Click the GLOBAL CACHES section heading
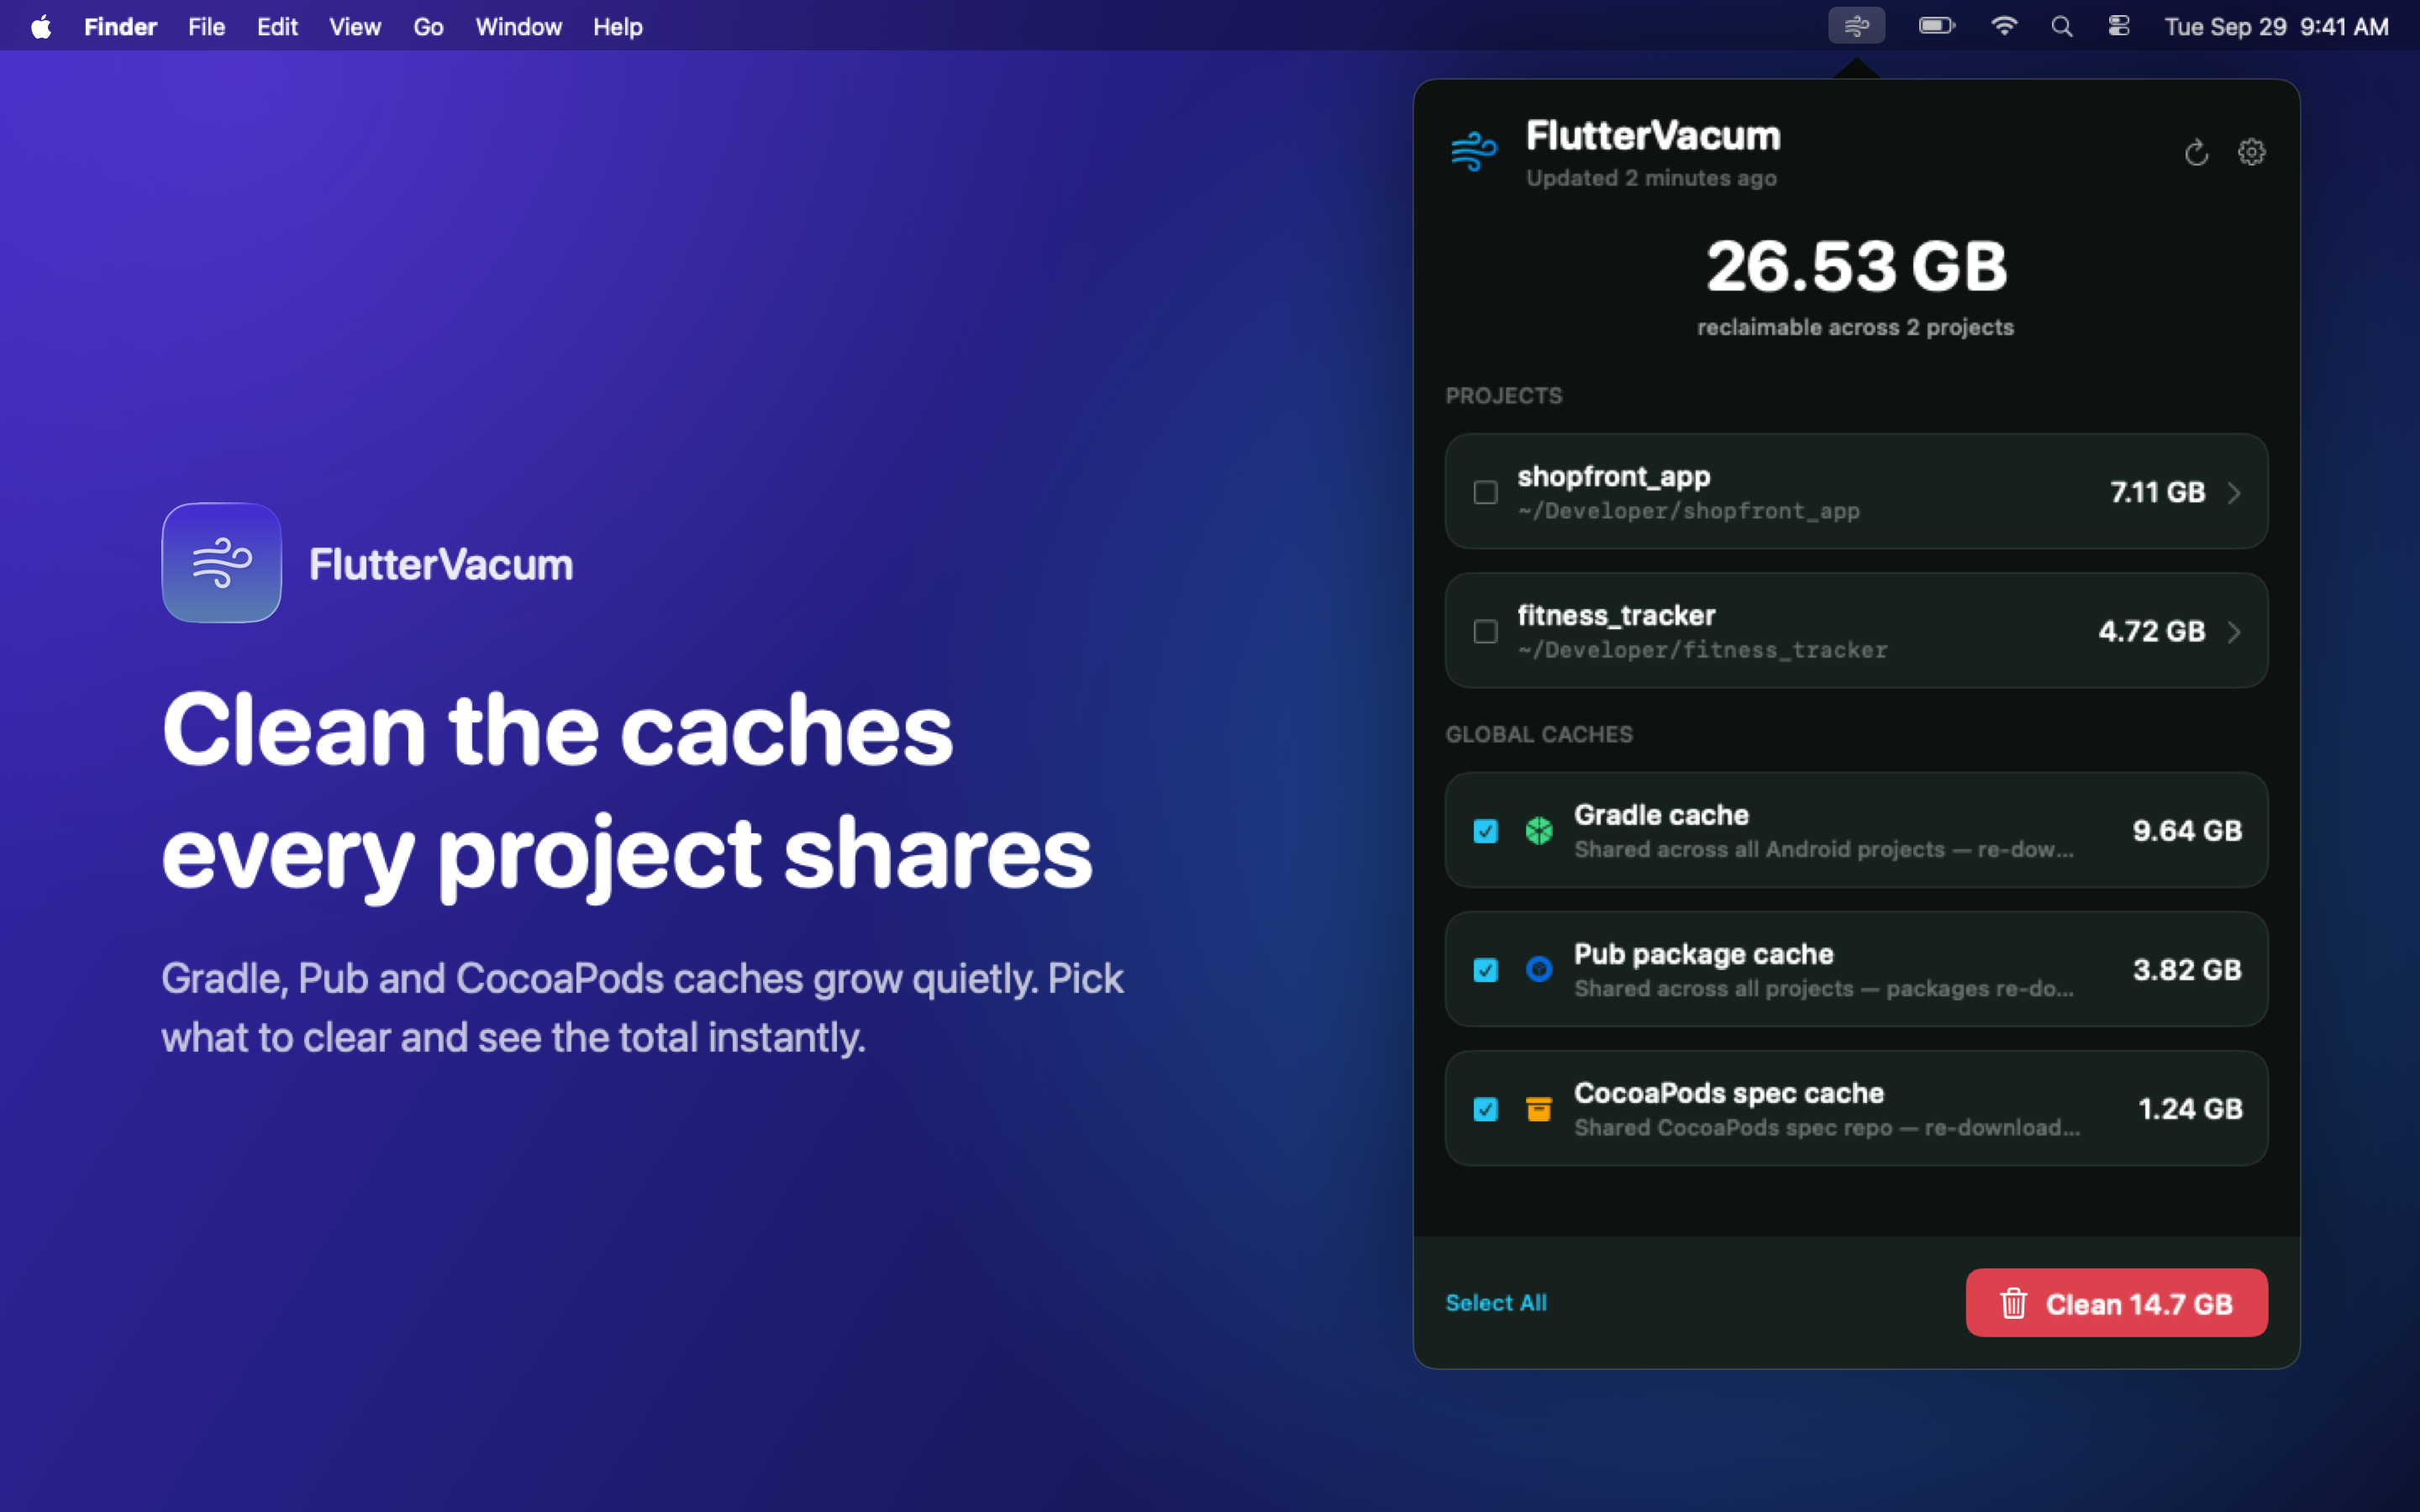Screen dimensions: 2420x1512 (1539, 734)
